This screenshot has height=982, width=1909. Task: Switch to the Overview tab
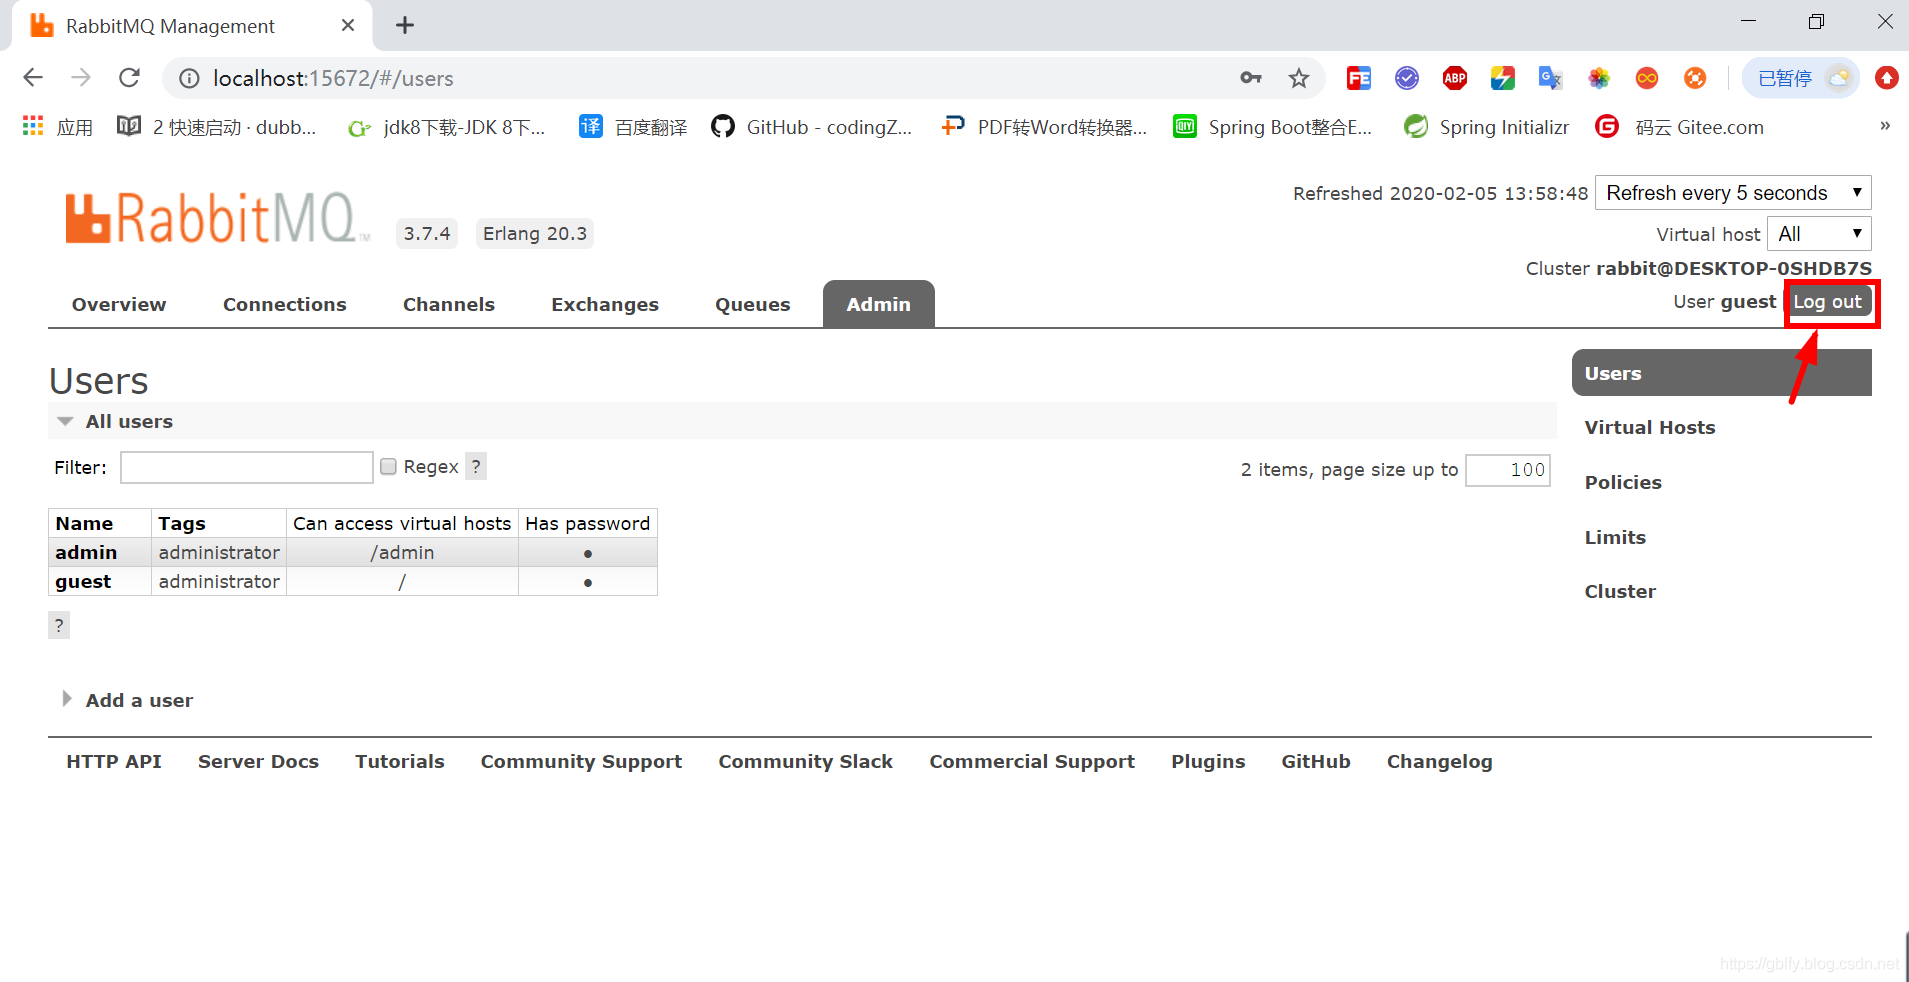119,305
